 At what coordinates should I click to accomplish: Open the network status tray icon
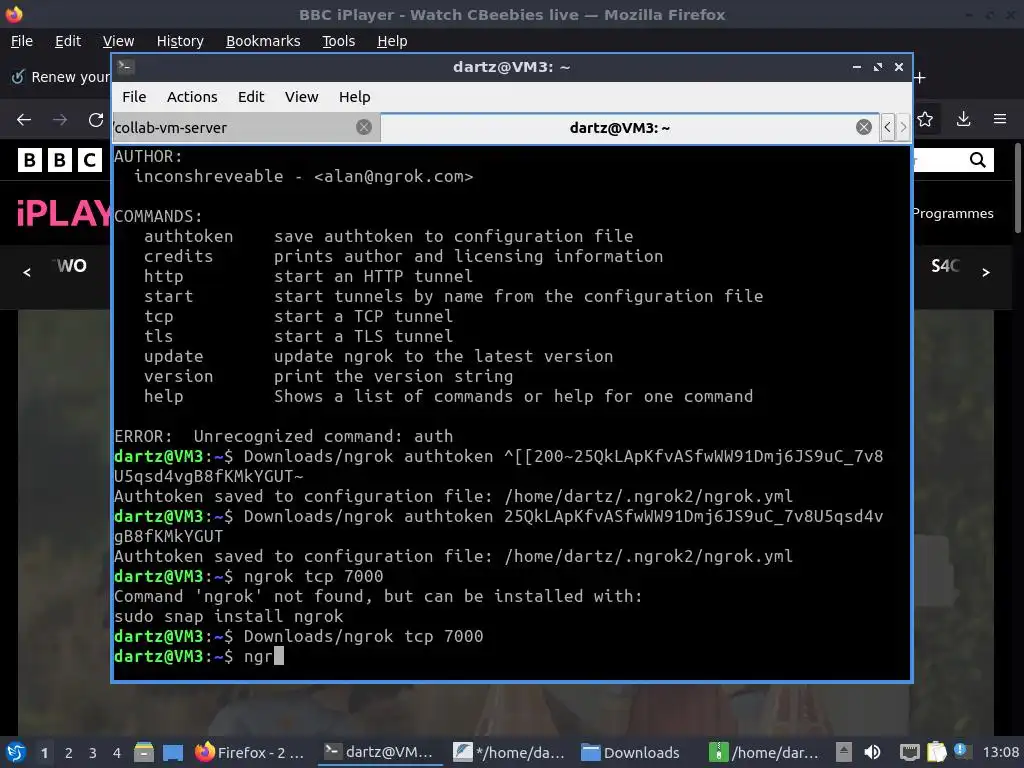(909, 752)
